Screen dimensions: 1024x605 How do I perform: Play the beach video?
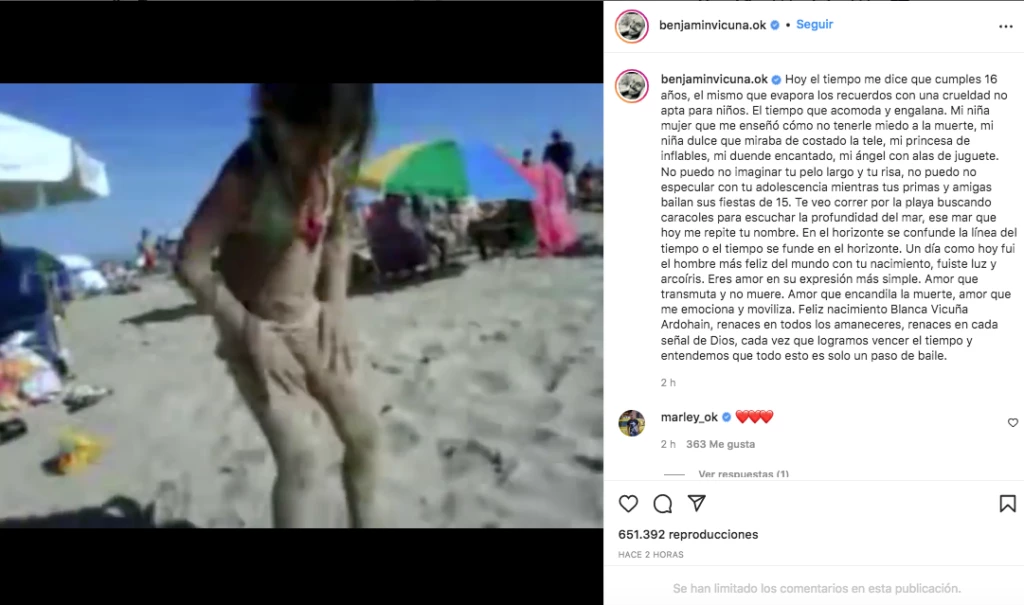[301, 305]
